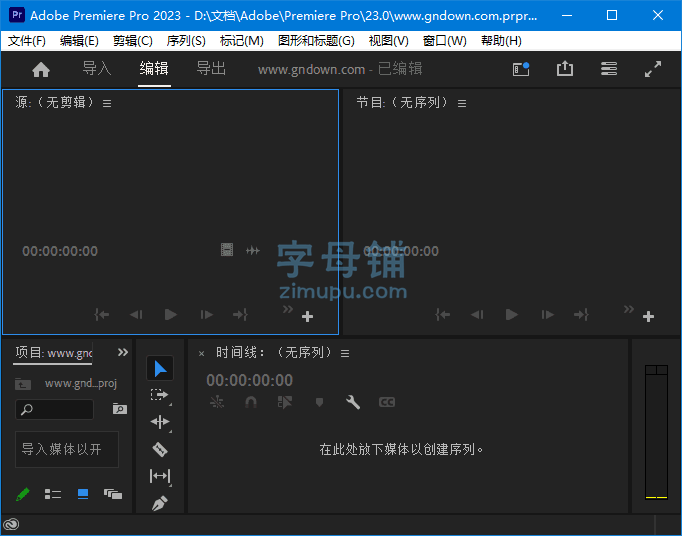Open the 帮助(H) menu
The width and height of the screenshot is (682, 536).
501,41
